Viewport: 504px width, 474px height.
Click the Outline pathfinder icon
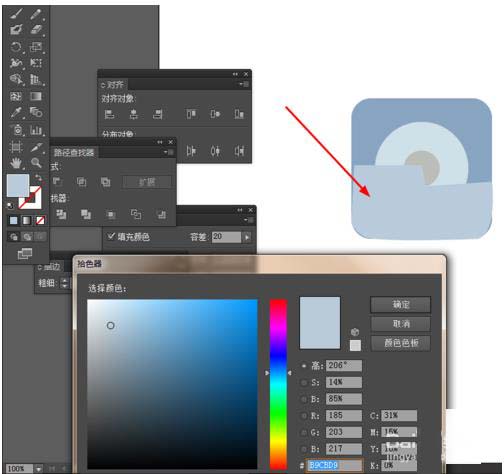[136, 215]
